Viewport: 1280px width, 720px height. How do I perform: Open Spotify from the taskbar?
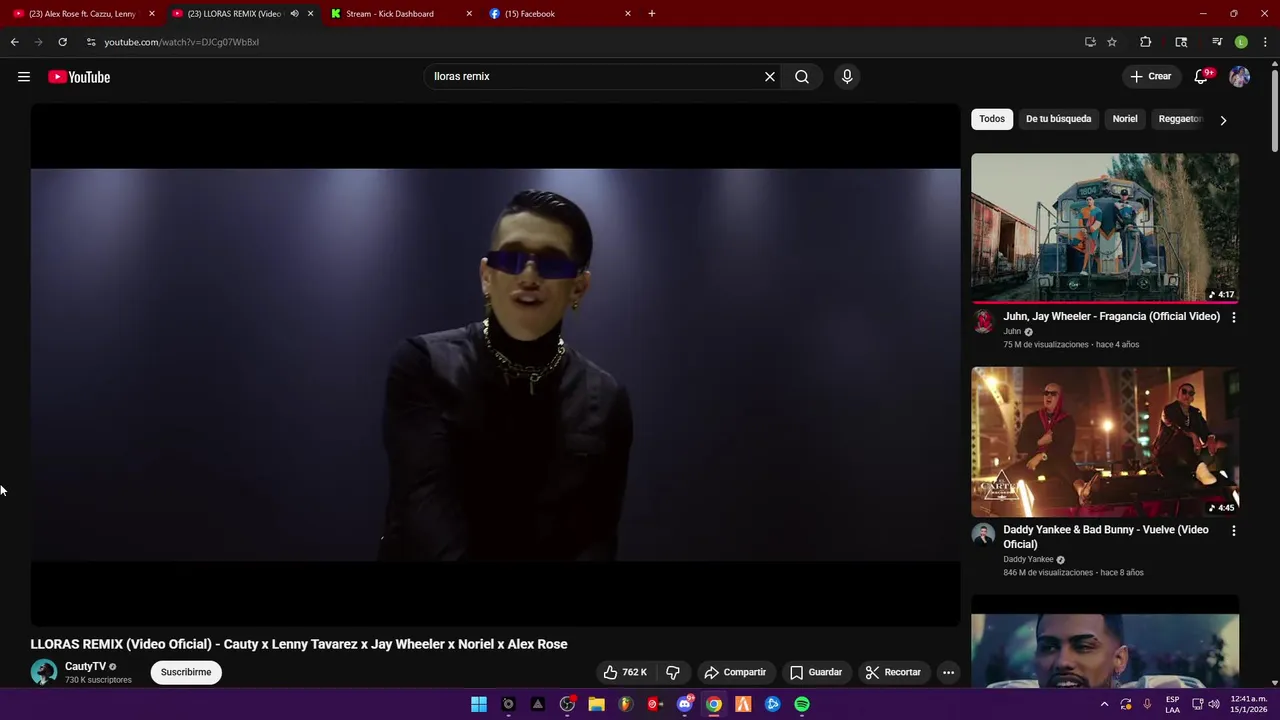[x=802, y=704]
